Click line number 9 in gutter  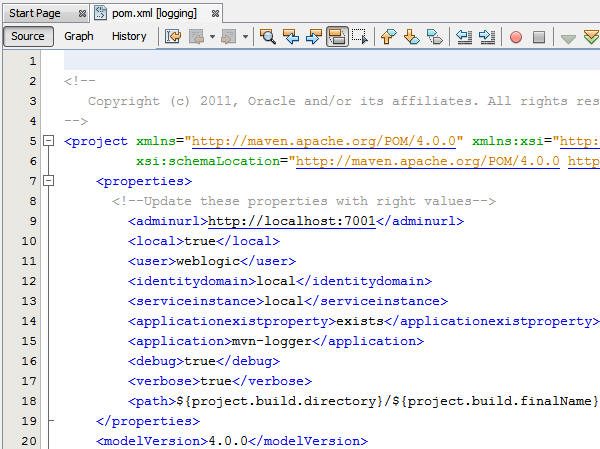[33, 221]
